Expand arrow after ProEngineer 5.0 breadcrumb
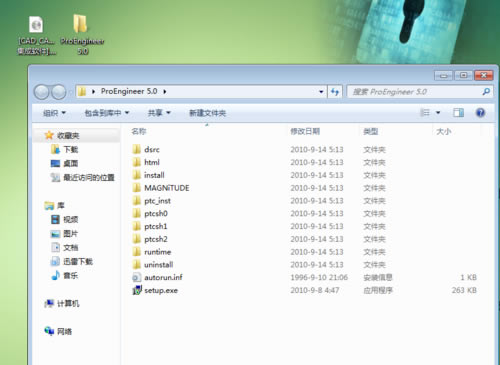The width and height of the screenshot is (500, 365). click(165, 91)
